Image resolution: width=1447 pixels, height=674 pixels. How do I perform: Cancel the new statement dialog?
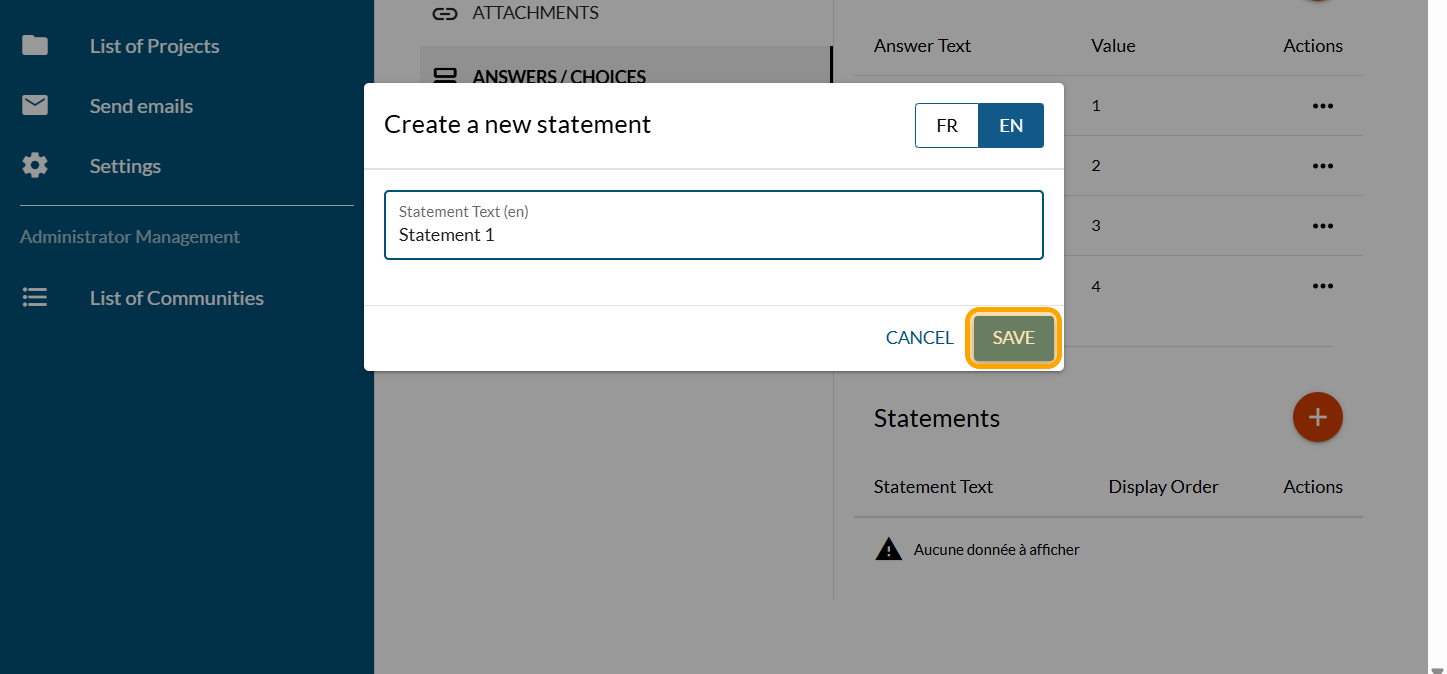pyautogui.click(x=919, y=338)
